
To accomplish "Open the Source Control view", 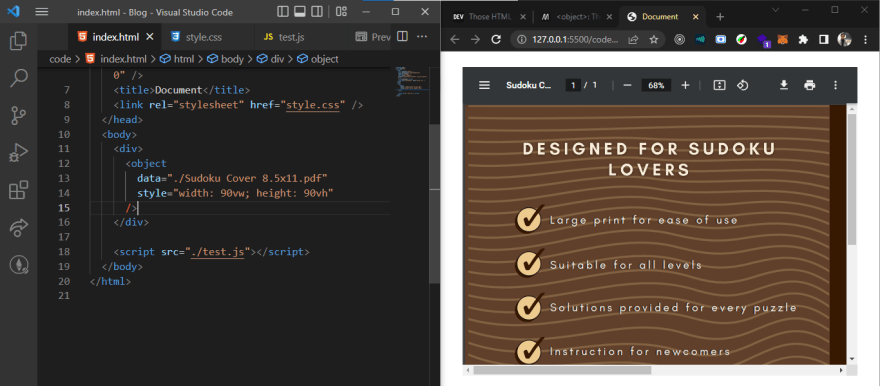I will pos(19,115).
